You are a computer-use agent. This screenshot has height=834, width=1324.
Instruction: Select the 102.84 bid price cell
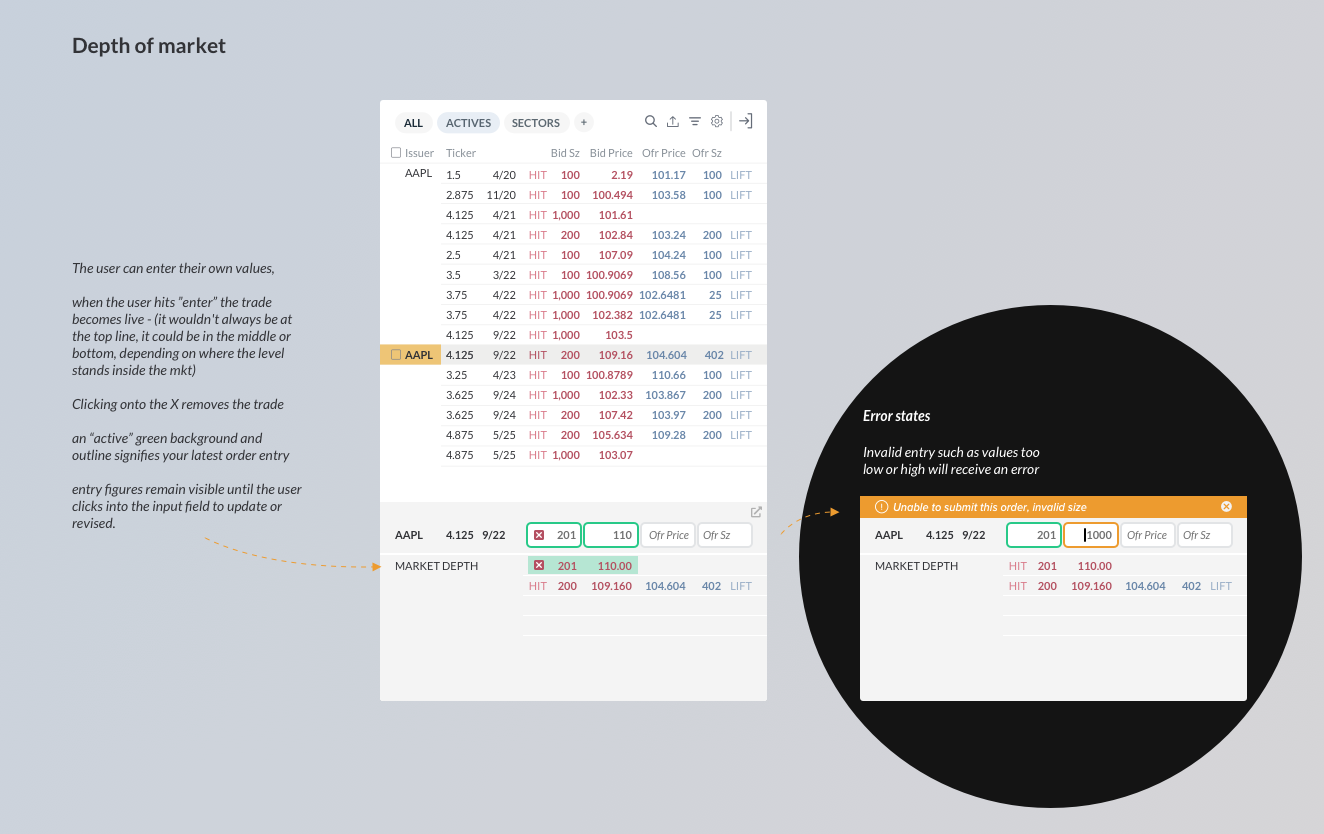click(615, 235)
